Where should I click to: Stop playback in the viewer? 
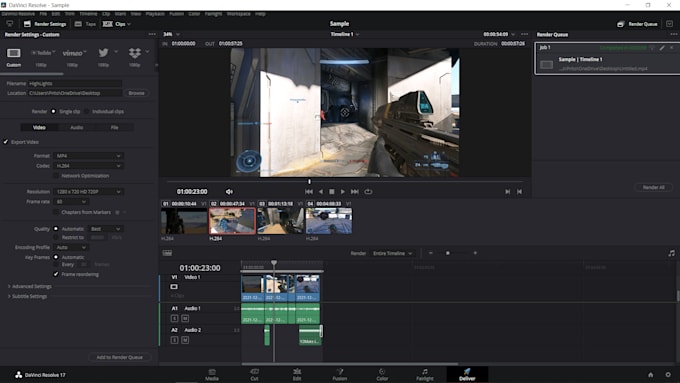332,192
